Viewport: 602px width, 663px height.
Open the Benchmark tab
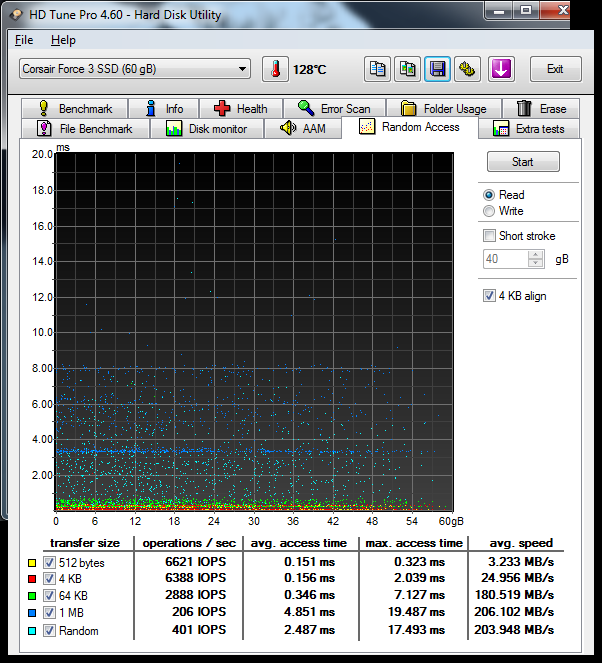click(74, 109)
